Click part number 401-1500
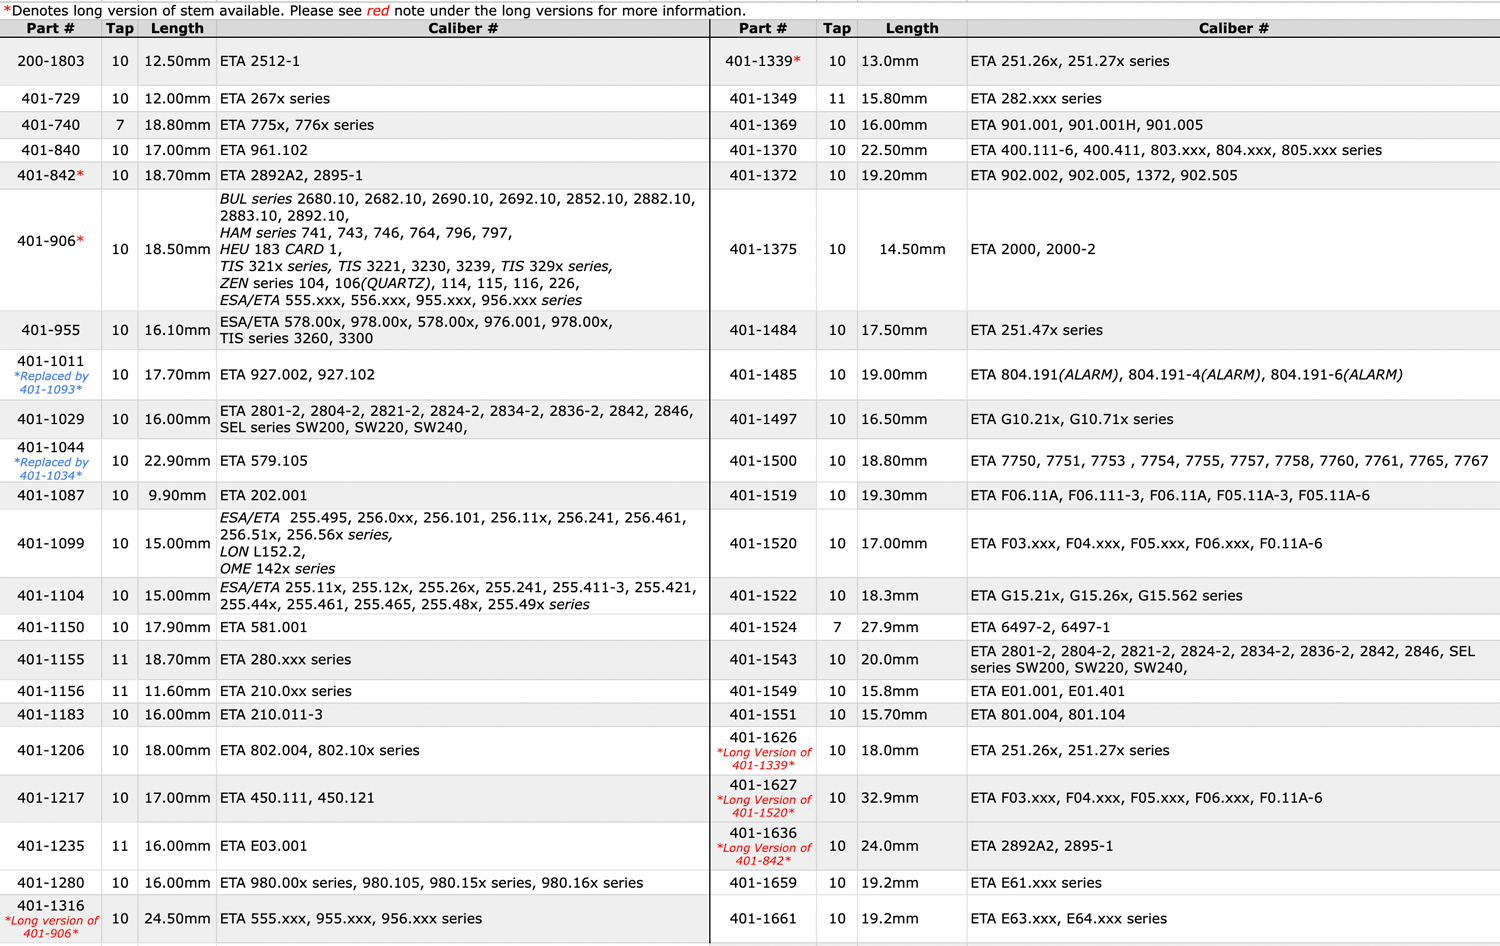The height and width of the screenshot is (946, 1500). click(763, 461)
